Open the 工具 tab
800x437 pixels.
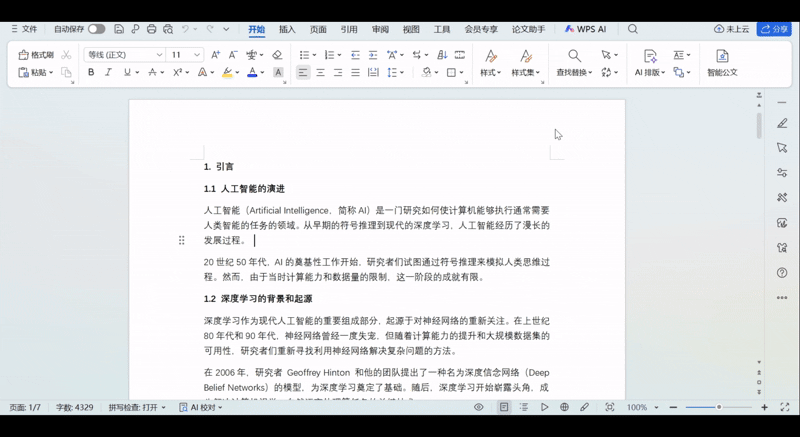(x=442, y=30)
